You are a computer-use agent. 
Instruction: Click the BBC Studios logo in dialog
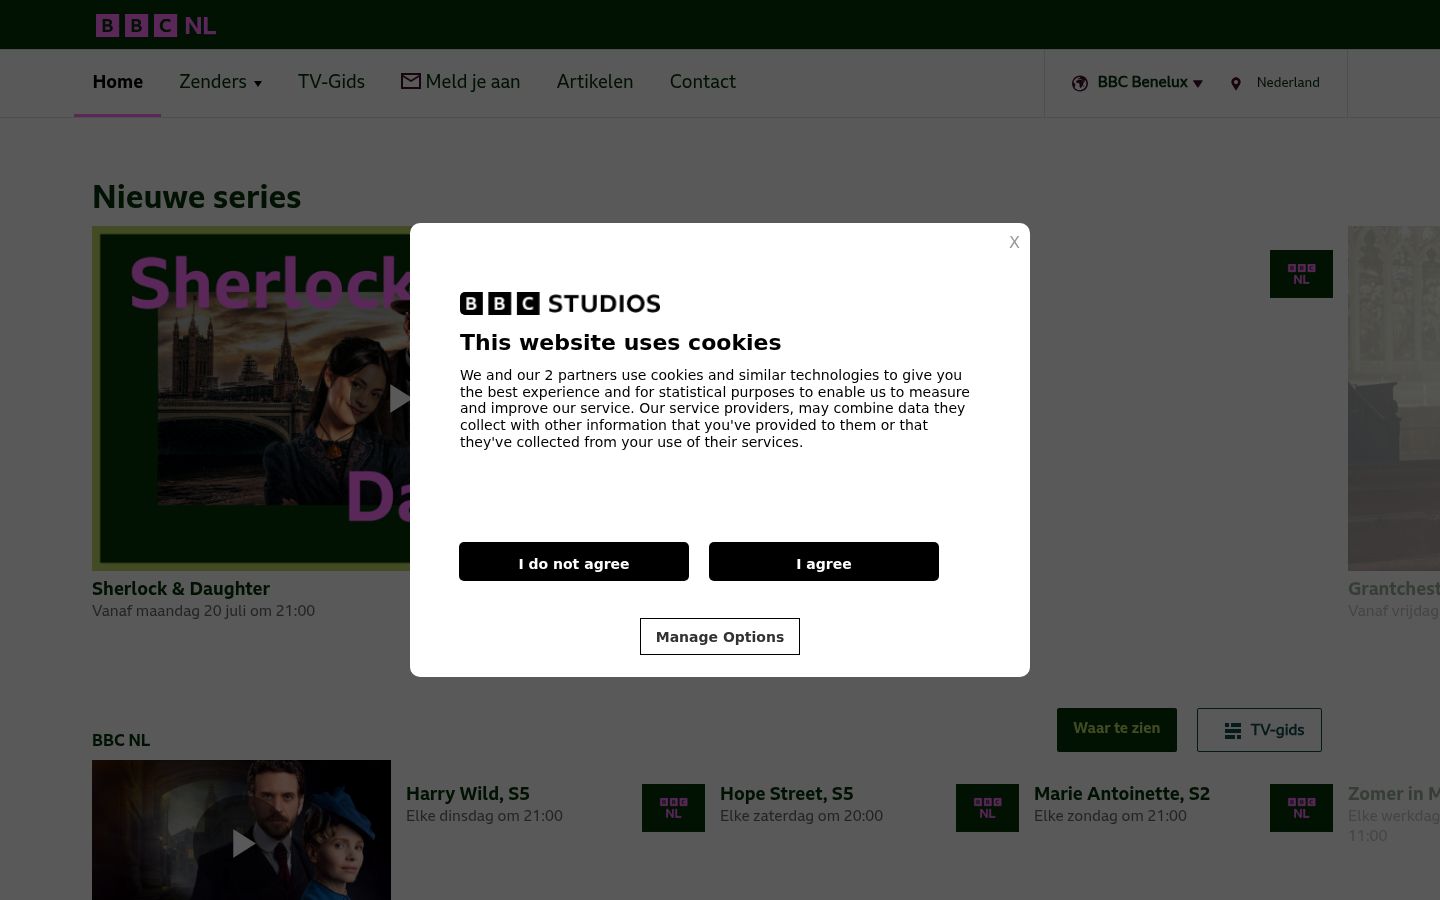(x=560, y=303)
